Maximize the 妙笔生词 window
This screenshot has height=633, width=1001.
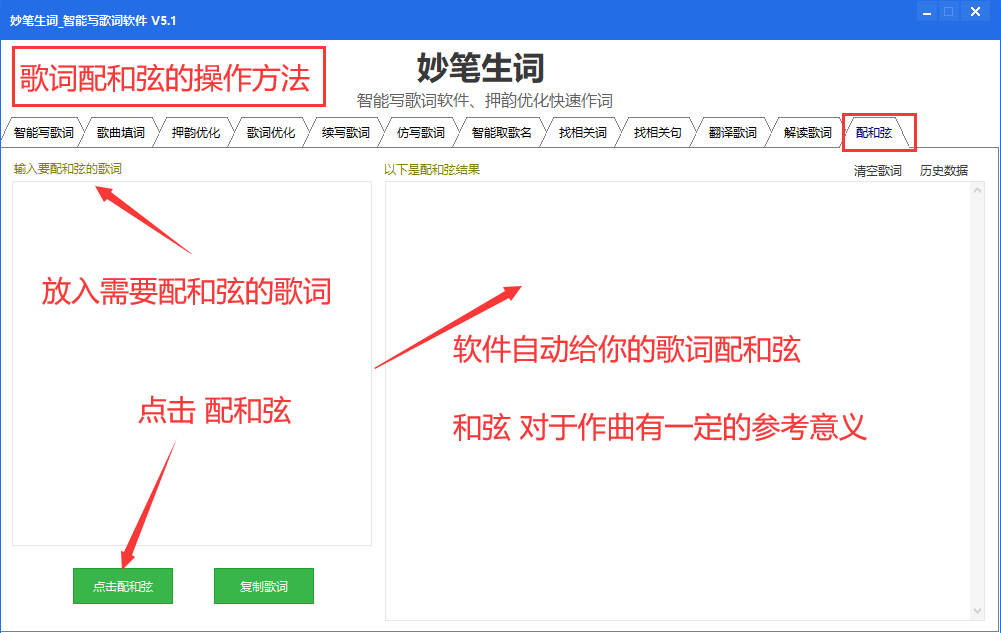[949, 11]
